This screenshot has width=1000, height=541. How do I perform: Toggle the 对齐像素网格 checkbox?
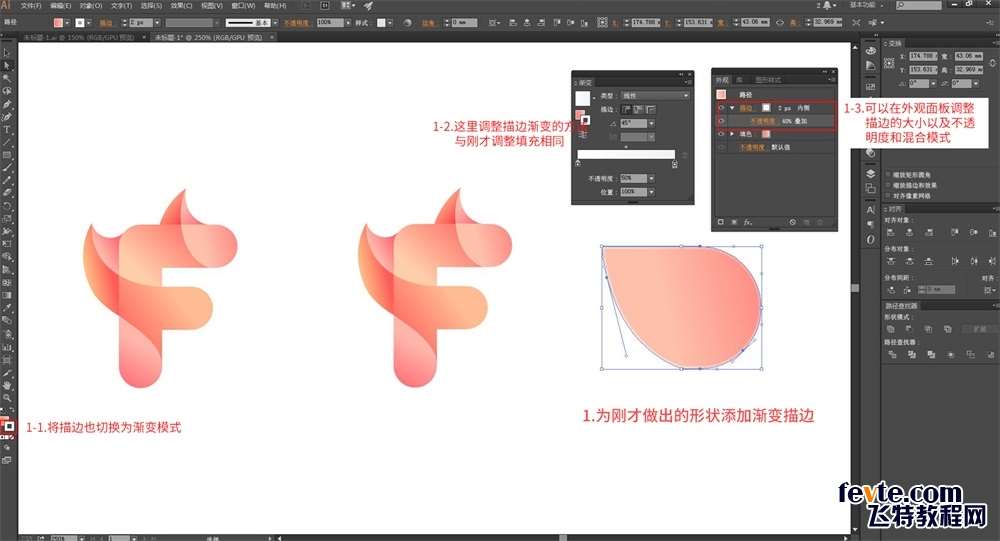click(x=888, y=195)
